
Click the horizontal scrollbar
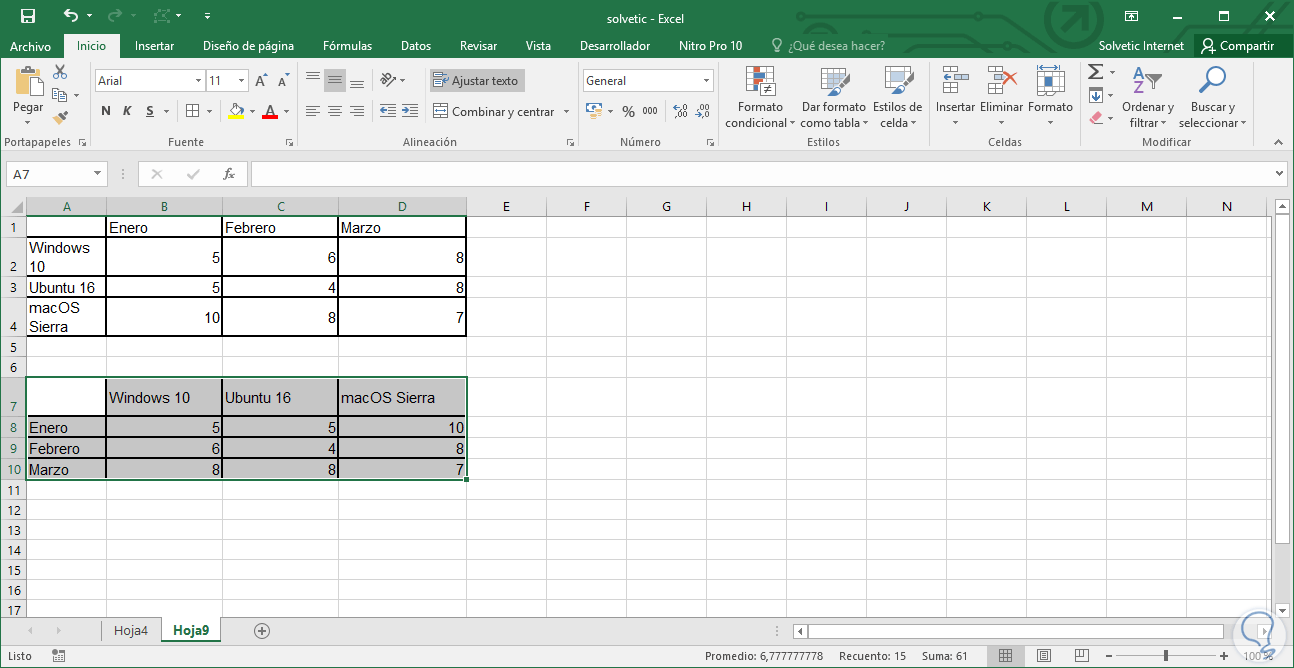(x=1016, y=631)
